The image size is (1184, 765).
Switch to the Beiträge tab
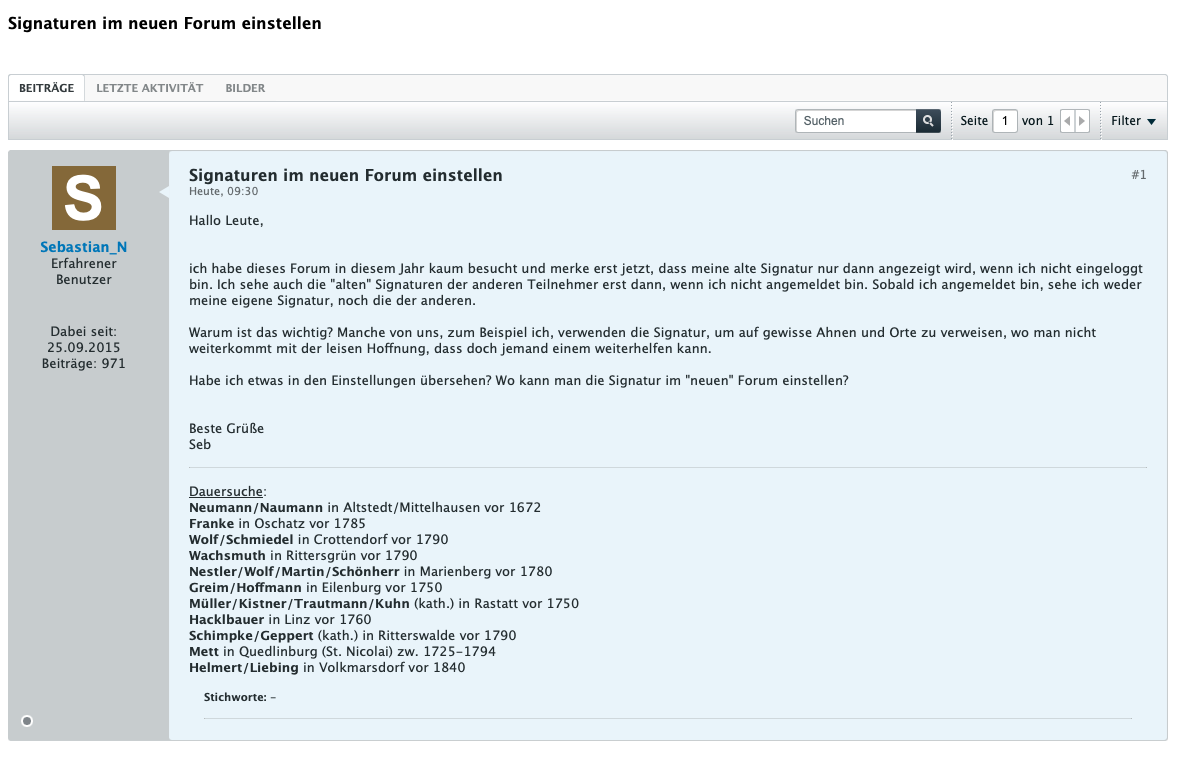[46, 88]
